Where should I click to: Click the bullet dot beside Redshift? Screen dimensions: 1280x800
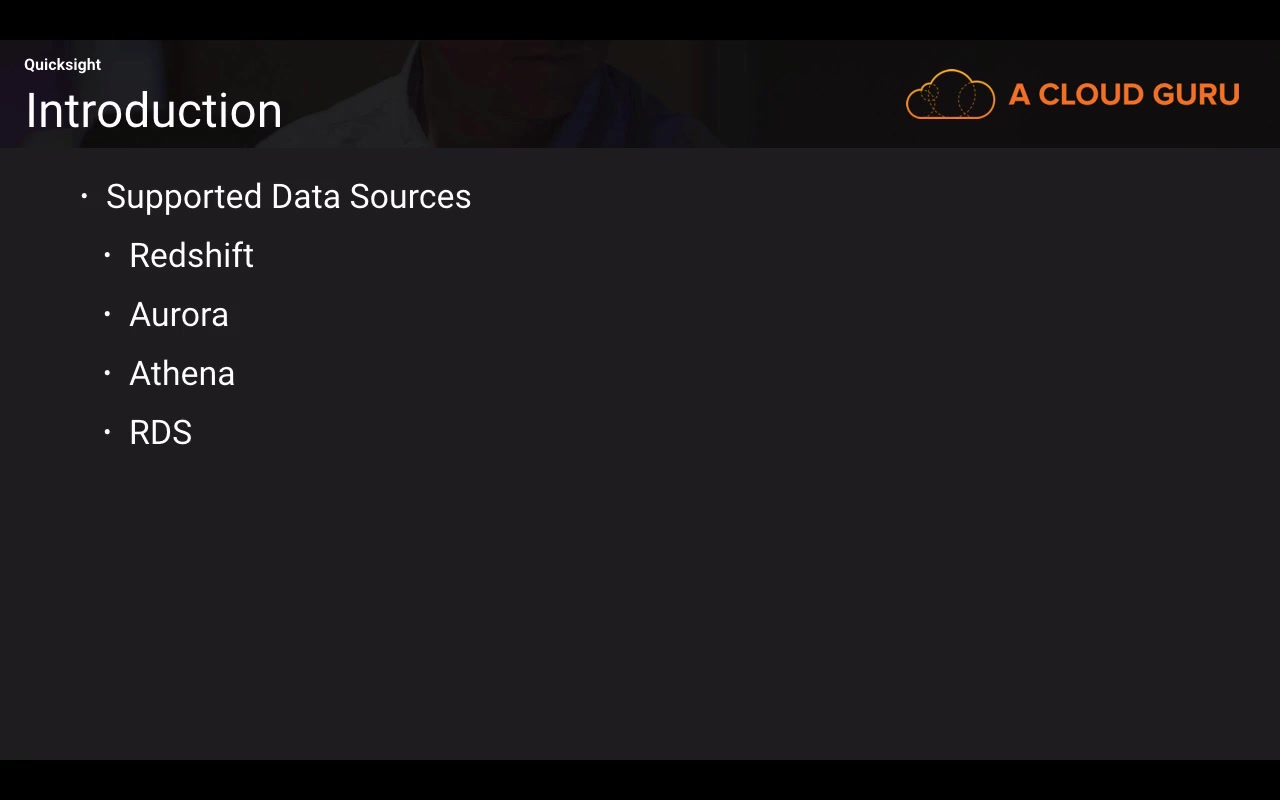tap(107, 256)
